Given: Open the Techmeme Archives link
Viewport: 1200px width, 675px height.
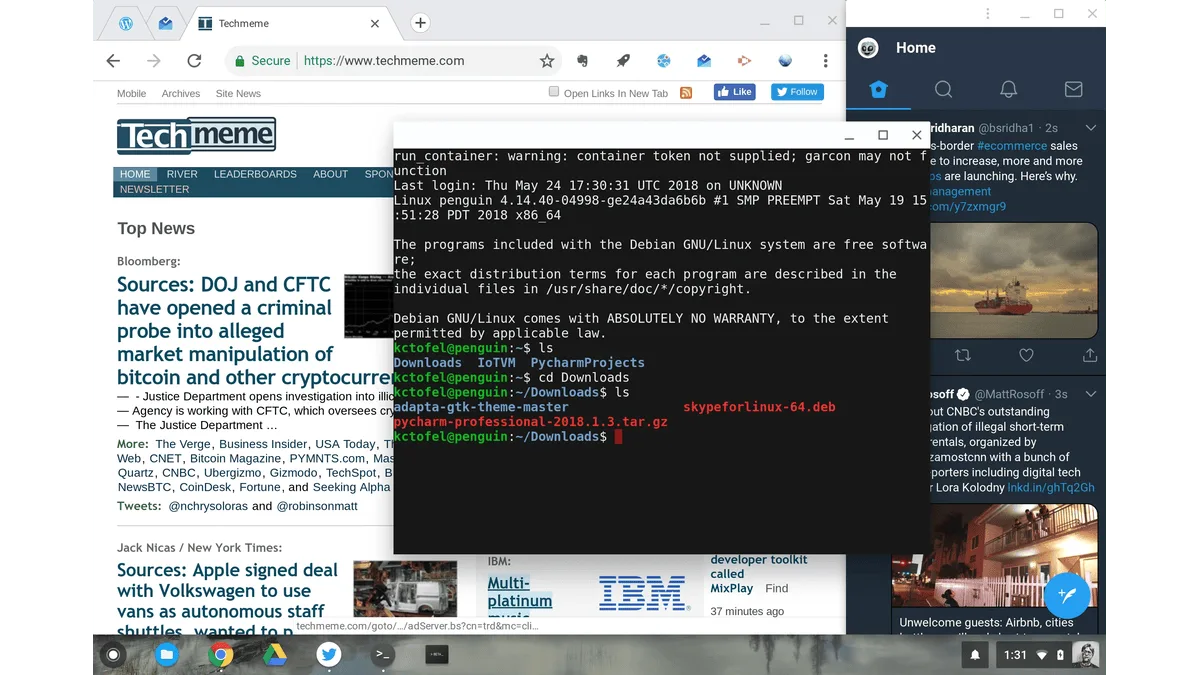Looking at the screenshot, I should tap(181, 93).
